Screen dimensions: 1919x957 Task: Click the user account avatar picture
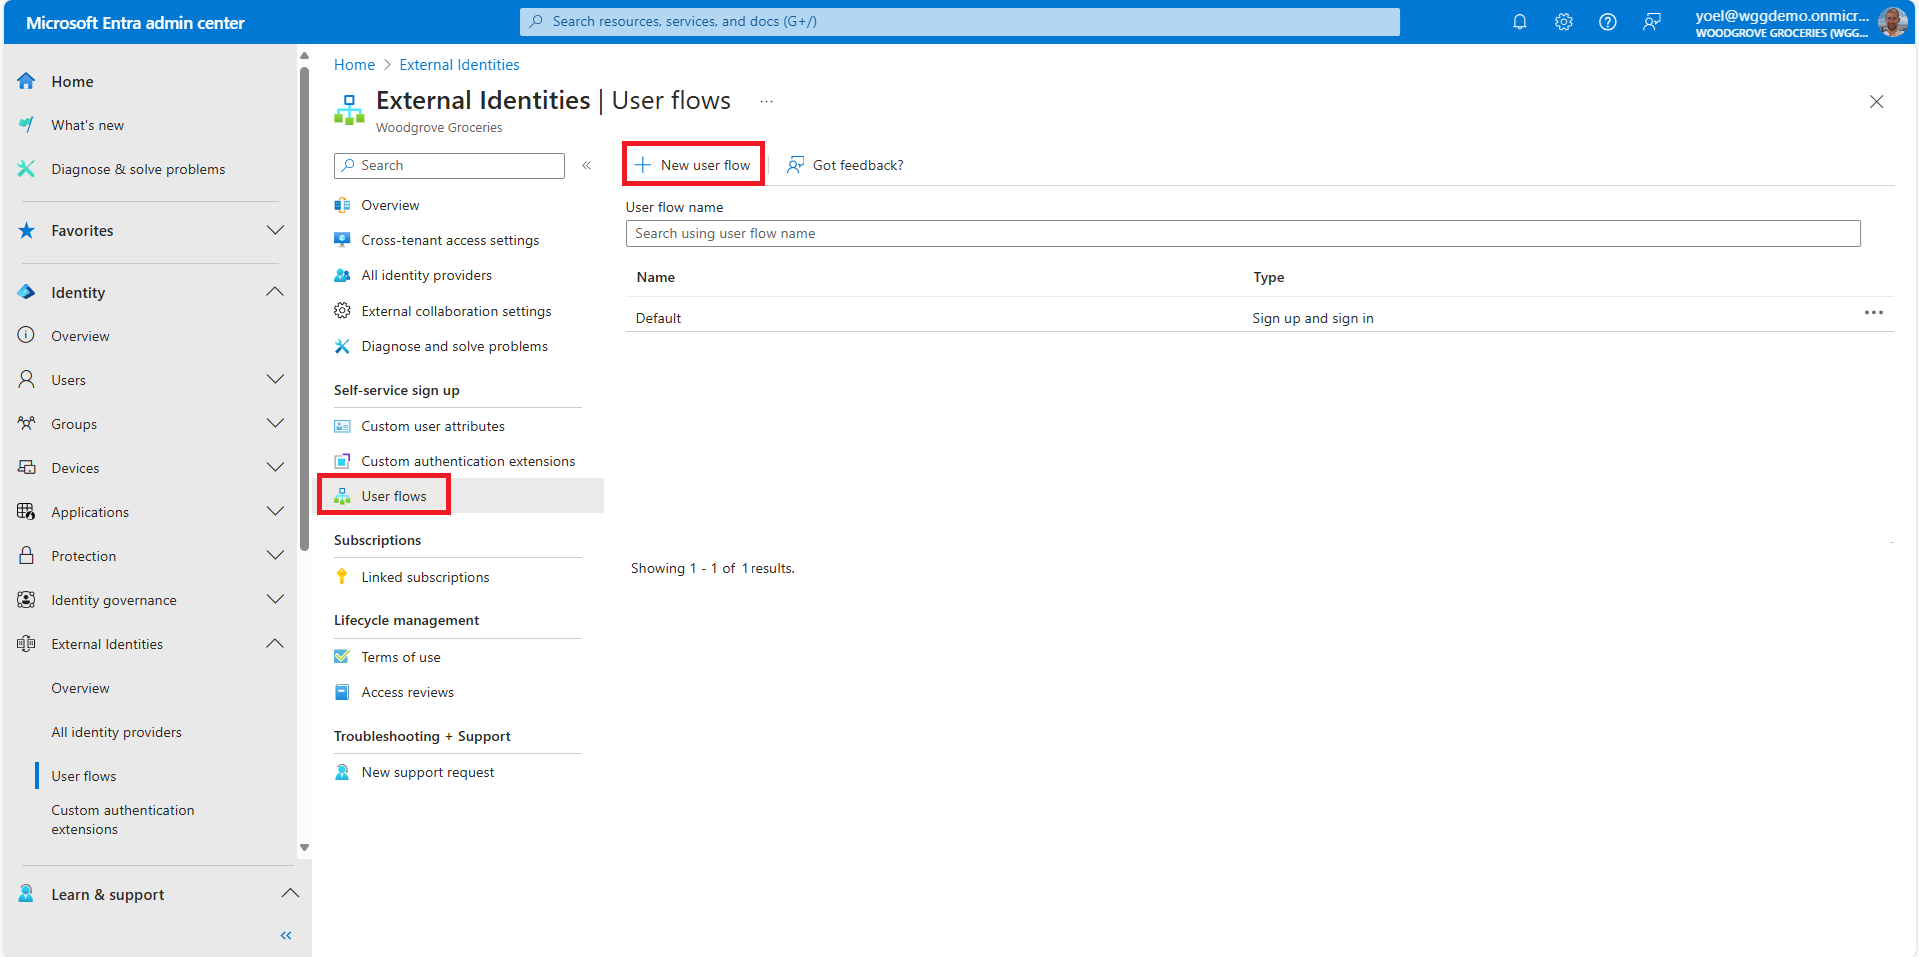[x=1892, y=22]
